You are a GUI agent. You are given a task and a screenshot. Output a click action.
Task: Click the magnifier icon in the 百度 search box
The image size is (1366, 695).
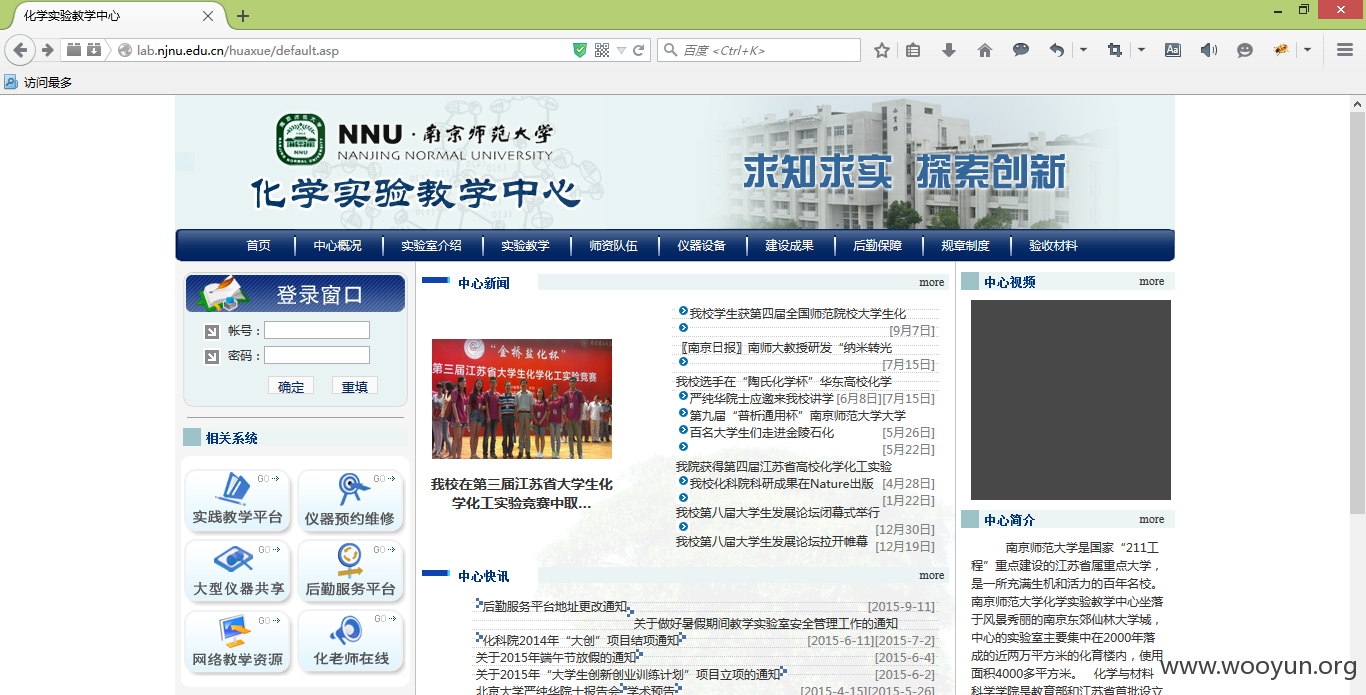(x=671, y=50)
